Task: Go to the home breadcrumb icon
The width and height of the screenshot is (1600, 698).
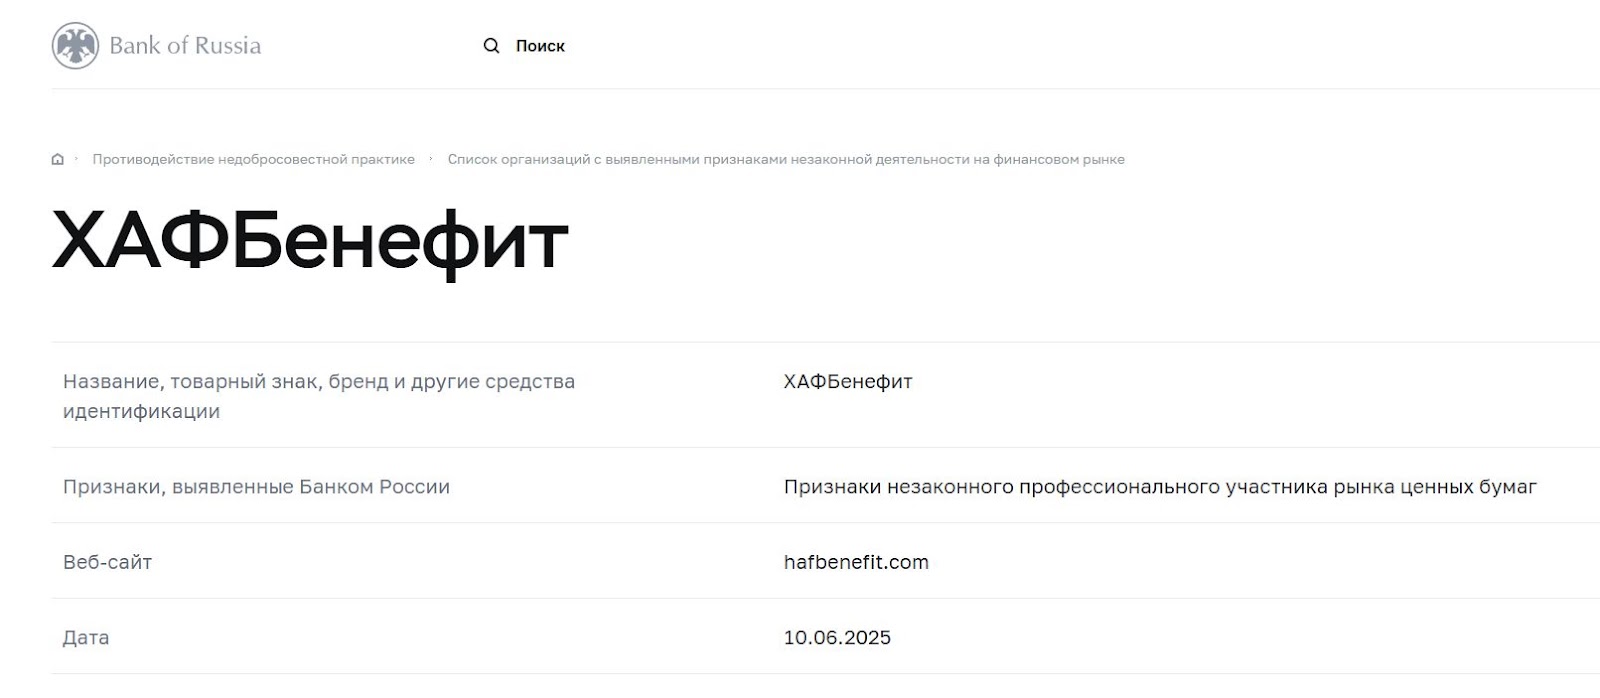Action: (x=58, y=159)
